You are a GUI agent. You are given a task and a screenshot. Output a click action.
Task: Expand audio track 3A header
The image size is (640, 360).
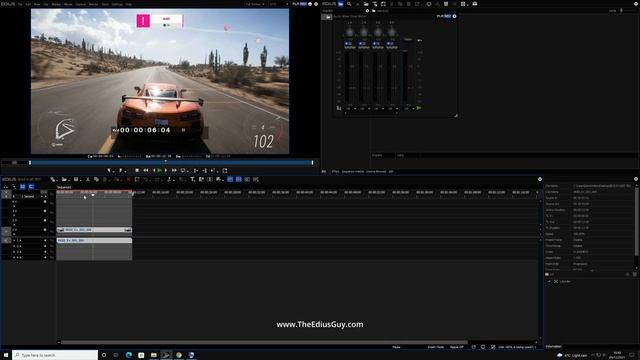tap(14, 252)
